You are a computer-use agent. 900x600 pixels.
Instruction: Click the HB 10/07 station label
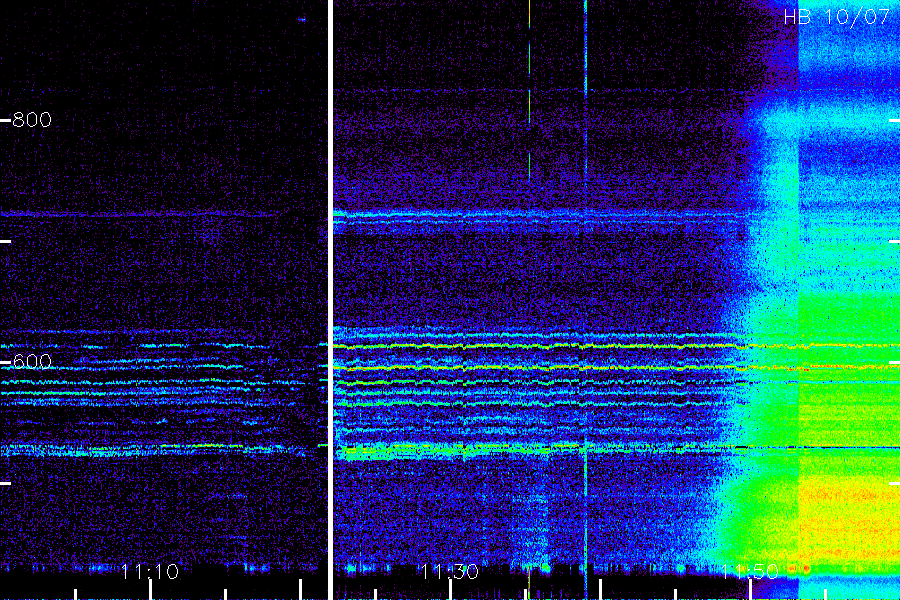(x=837, y=17)
